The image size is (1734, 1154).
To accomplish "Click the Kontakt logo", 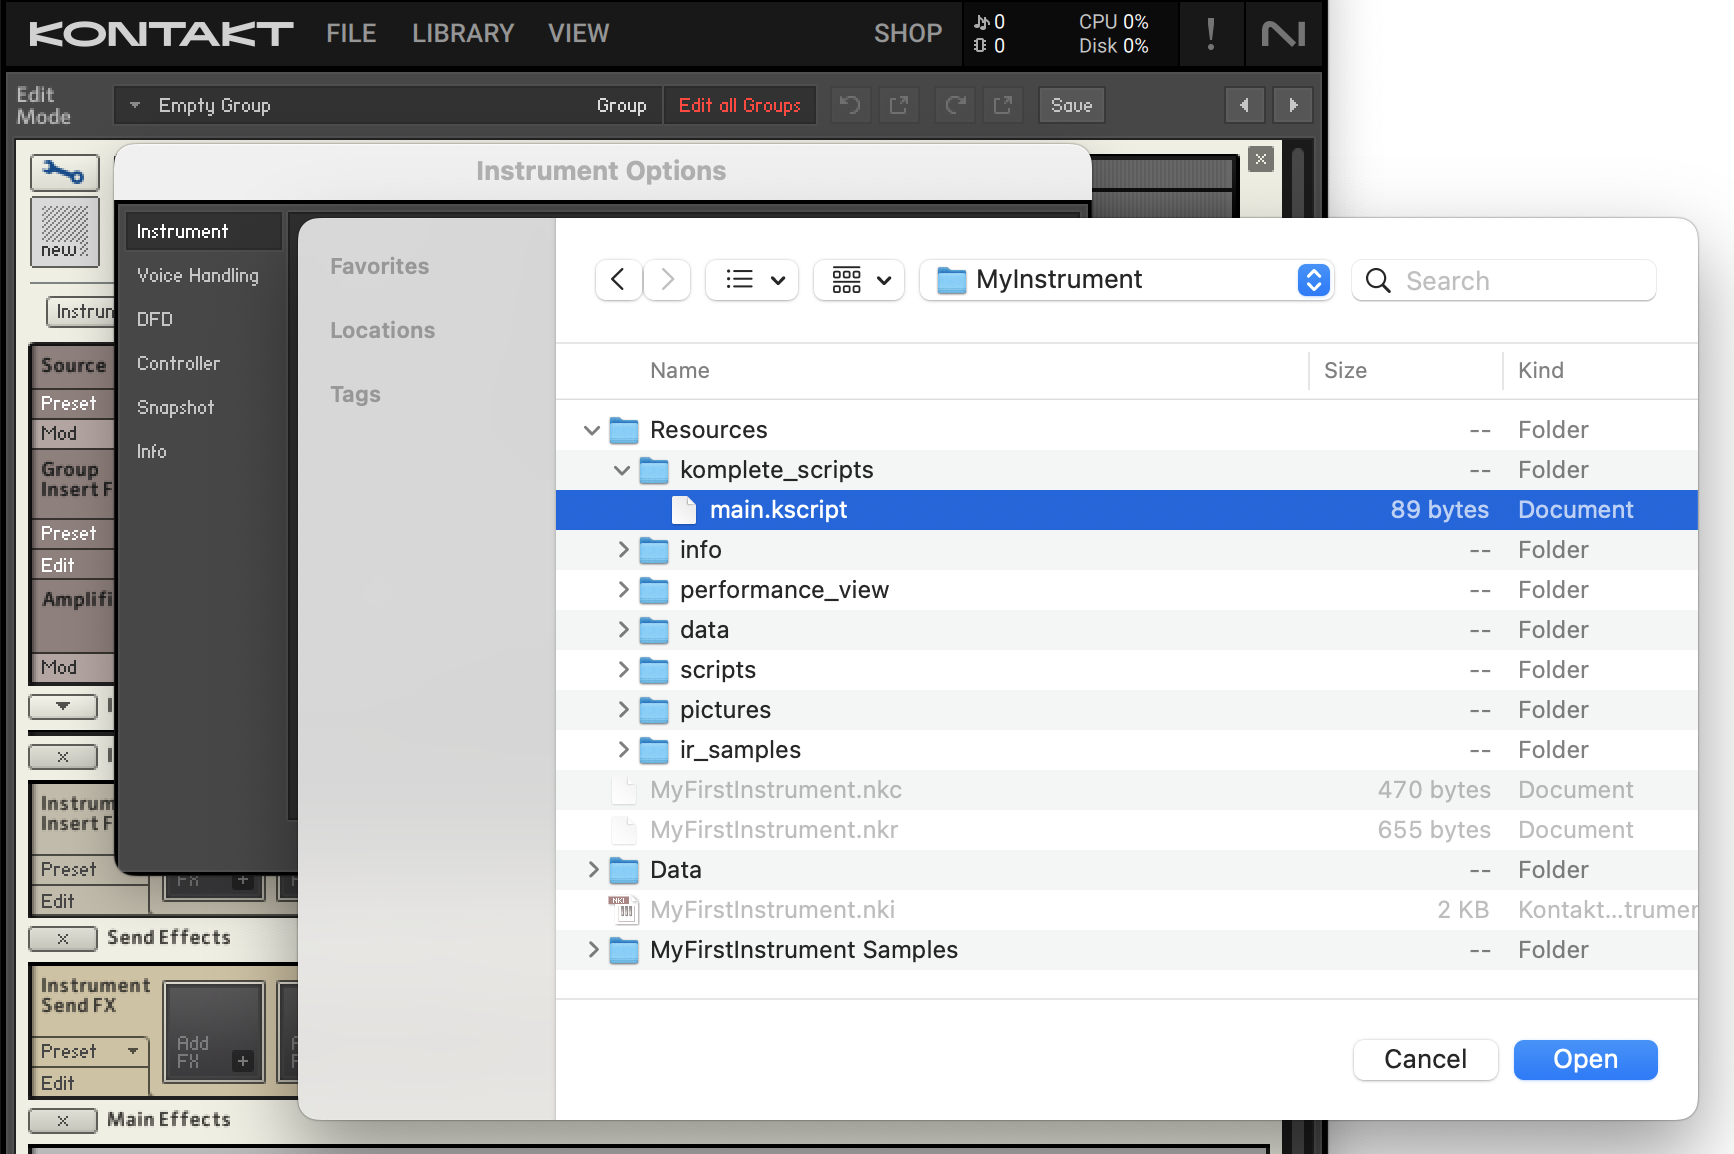I will [160, 34].
